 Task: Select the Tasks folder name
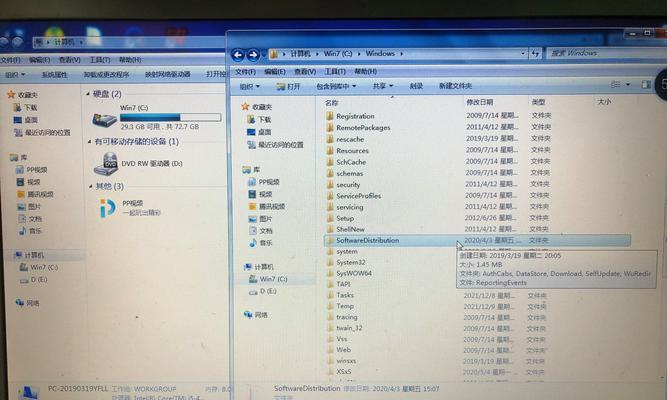coord(345,295)
